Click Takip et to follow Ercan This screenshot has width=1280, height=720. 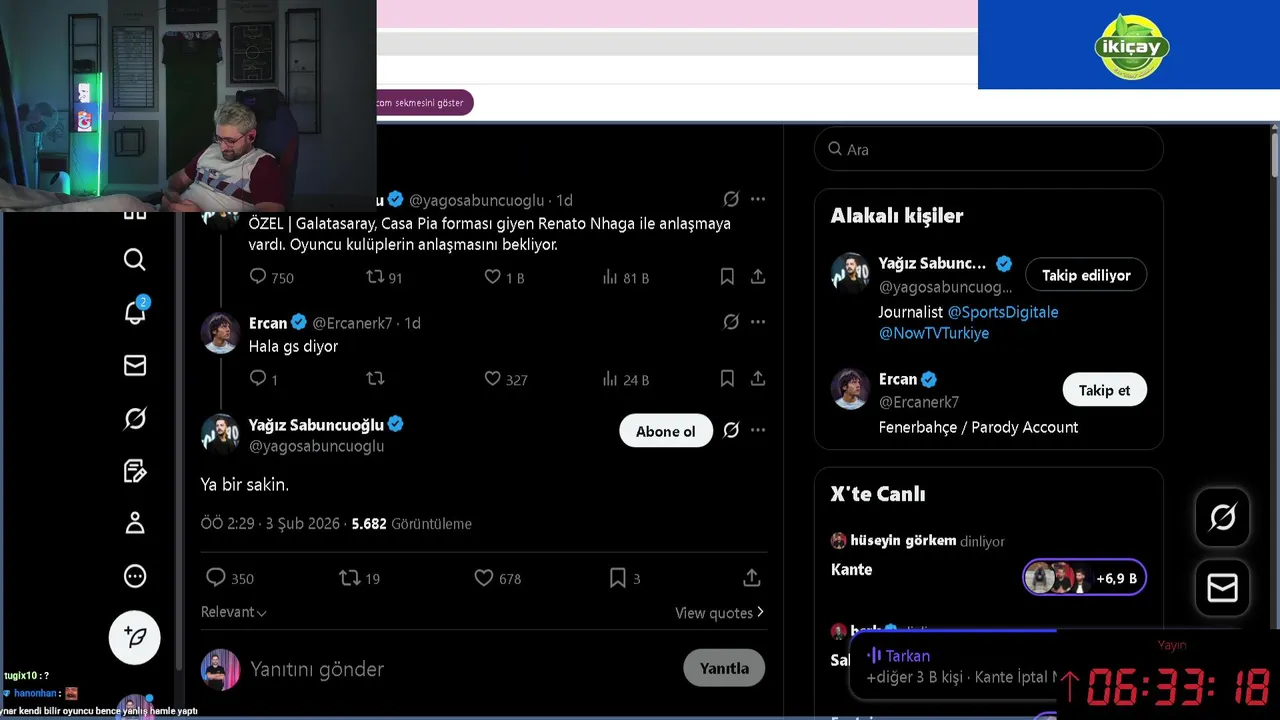tap(1104, 390)
